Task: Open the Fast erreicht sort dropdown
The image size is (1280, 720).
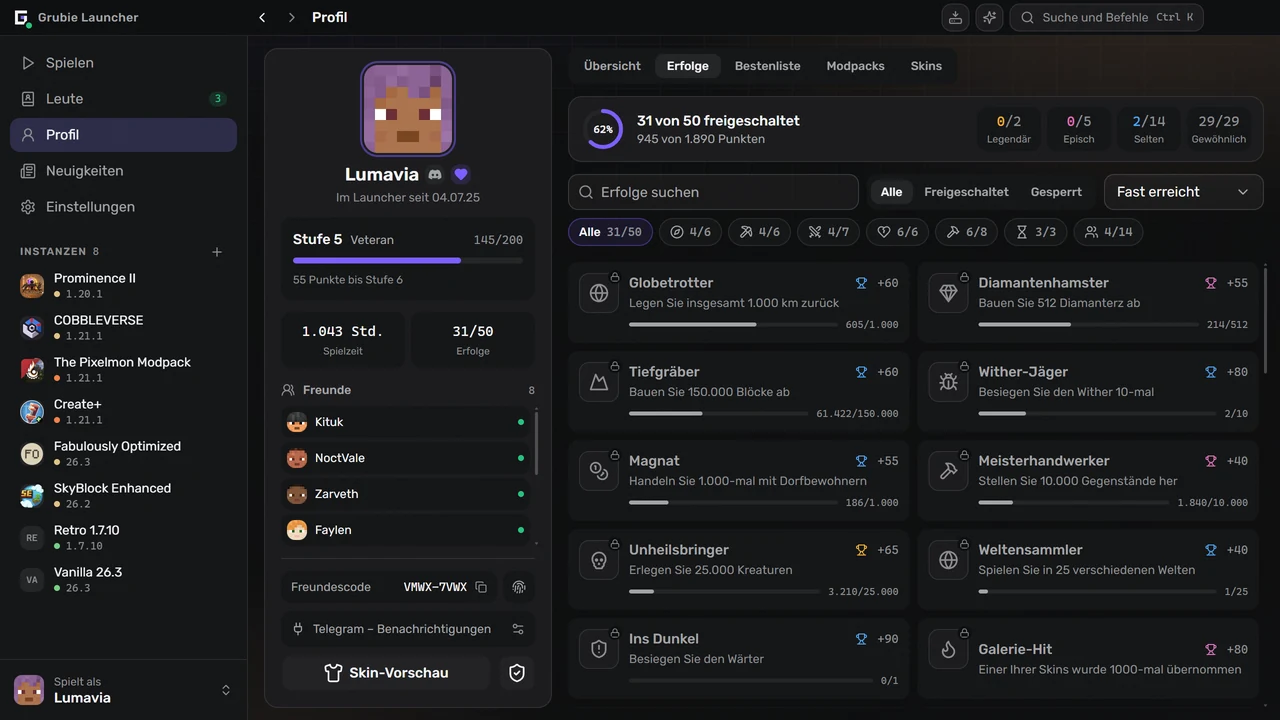Action: (x=1183, y=192)
